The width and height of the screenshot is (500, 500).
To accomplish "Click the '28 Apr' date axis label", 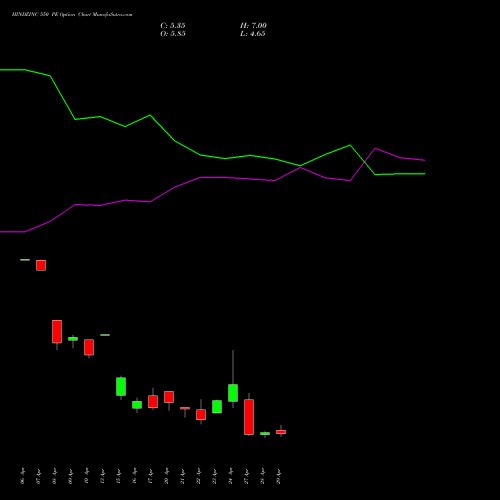I will tap(262, 476).
